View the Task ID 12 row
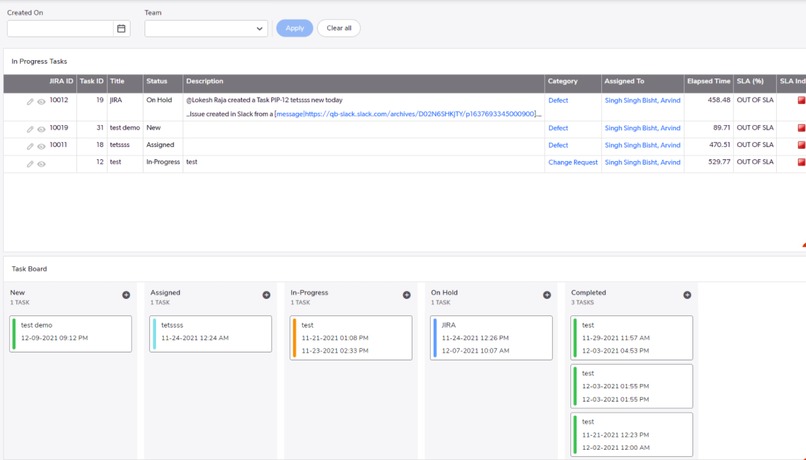Image resolution: width=806 pixels, height=460 pixels. [42, 164]
